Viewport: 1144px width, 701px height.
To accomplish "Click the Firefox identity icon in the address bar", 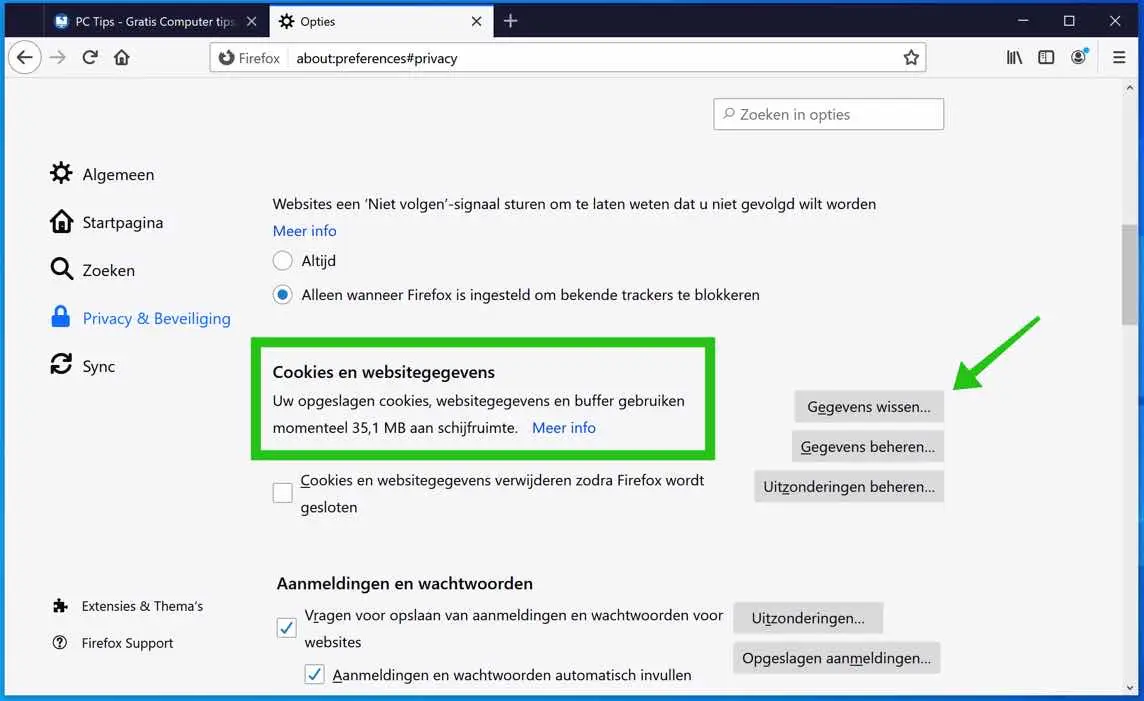I will click(227, 58).
